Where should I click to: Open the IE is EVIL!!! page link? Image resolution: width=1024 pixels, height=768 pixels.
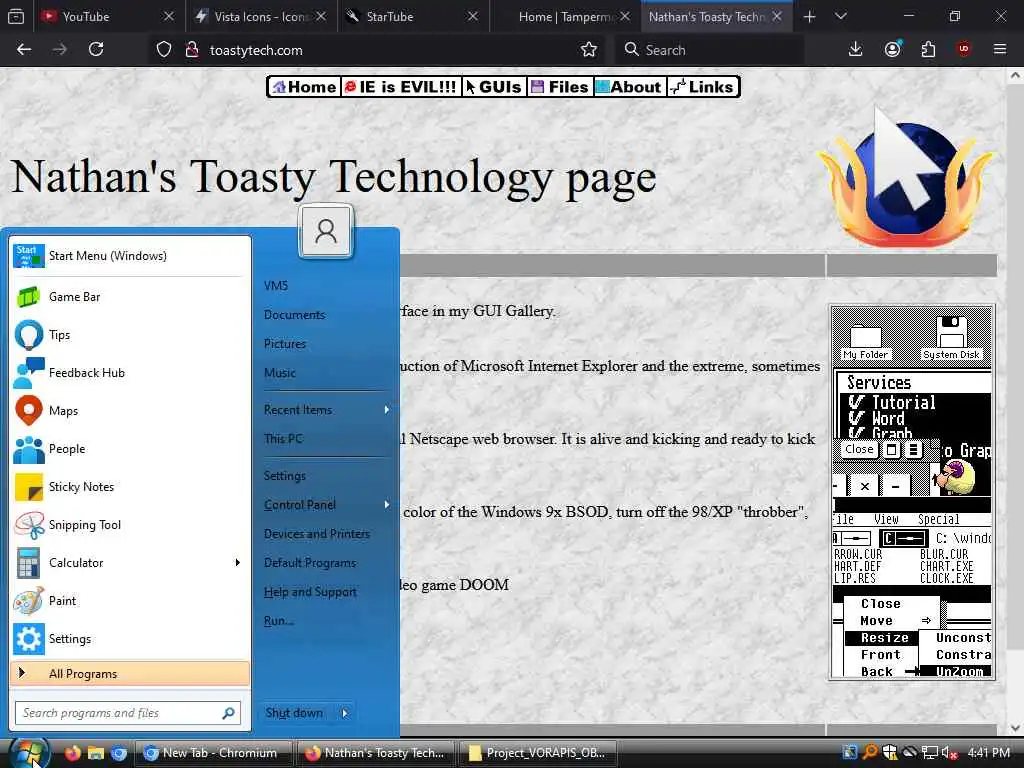click(400, 87)
